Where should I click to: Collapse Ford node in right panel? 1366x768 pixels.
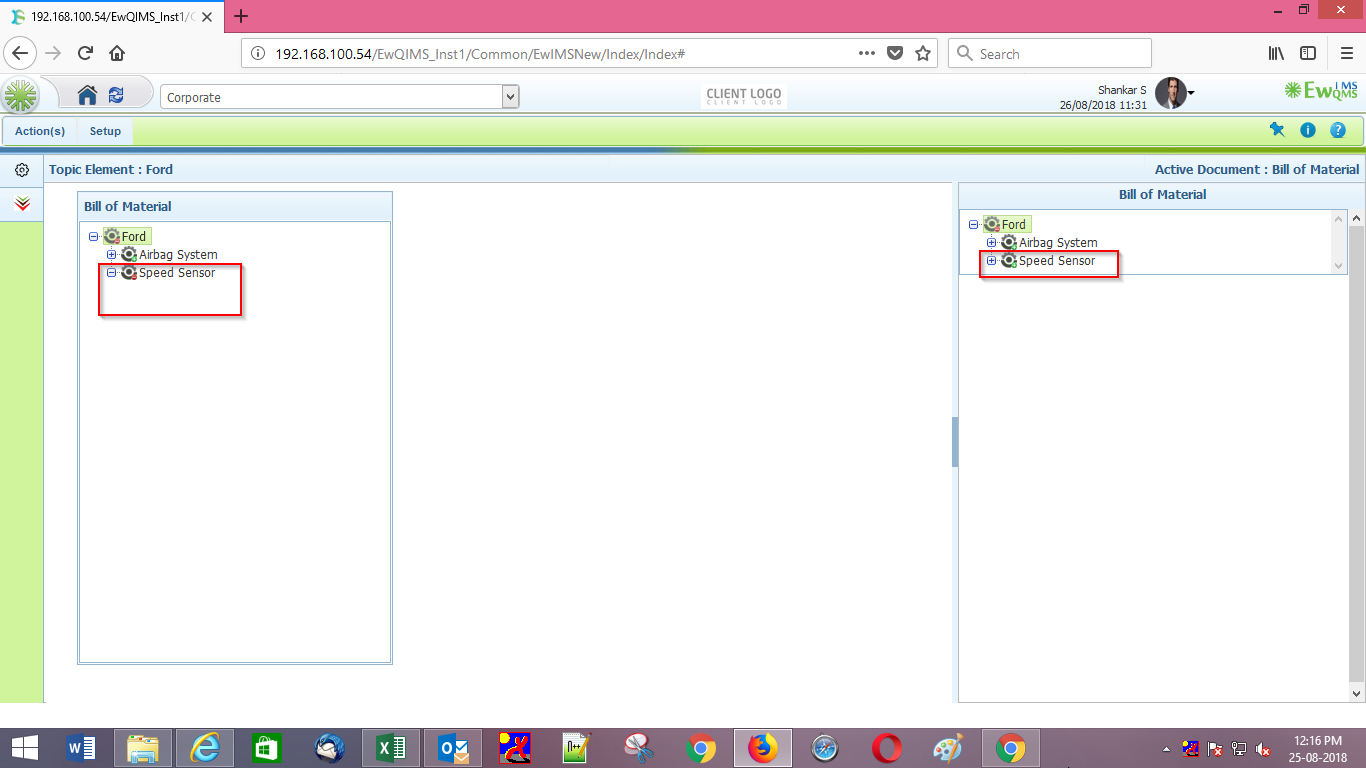(x=973, y=225)
